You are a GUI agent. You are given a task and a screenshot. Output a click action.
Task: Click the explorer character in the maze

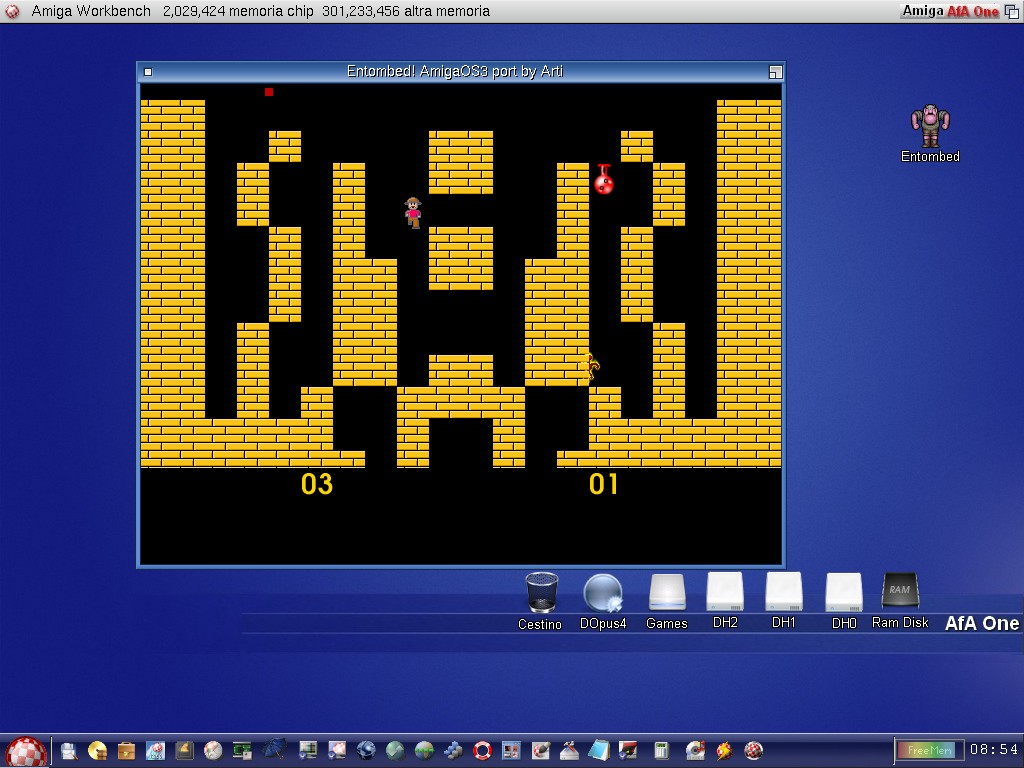[413, 212]
